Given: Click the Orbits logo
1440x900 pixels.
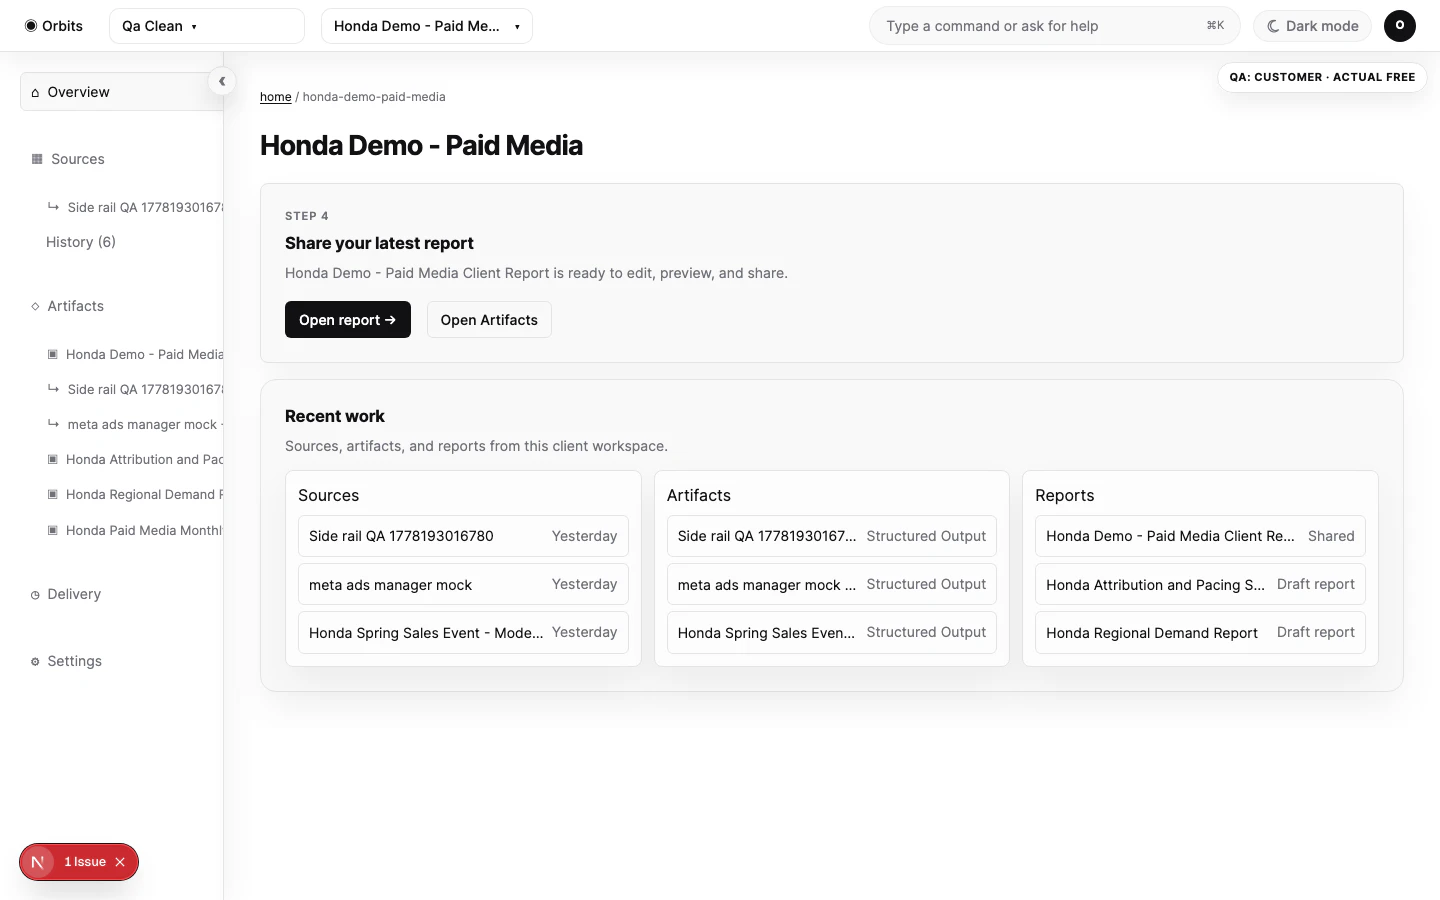Looking at the screenshot, I should tap(54, 26).
